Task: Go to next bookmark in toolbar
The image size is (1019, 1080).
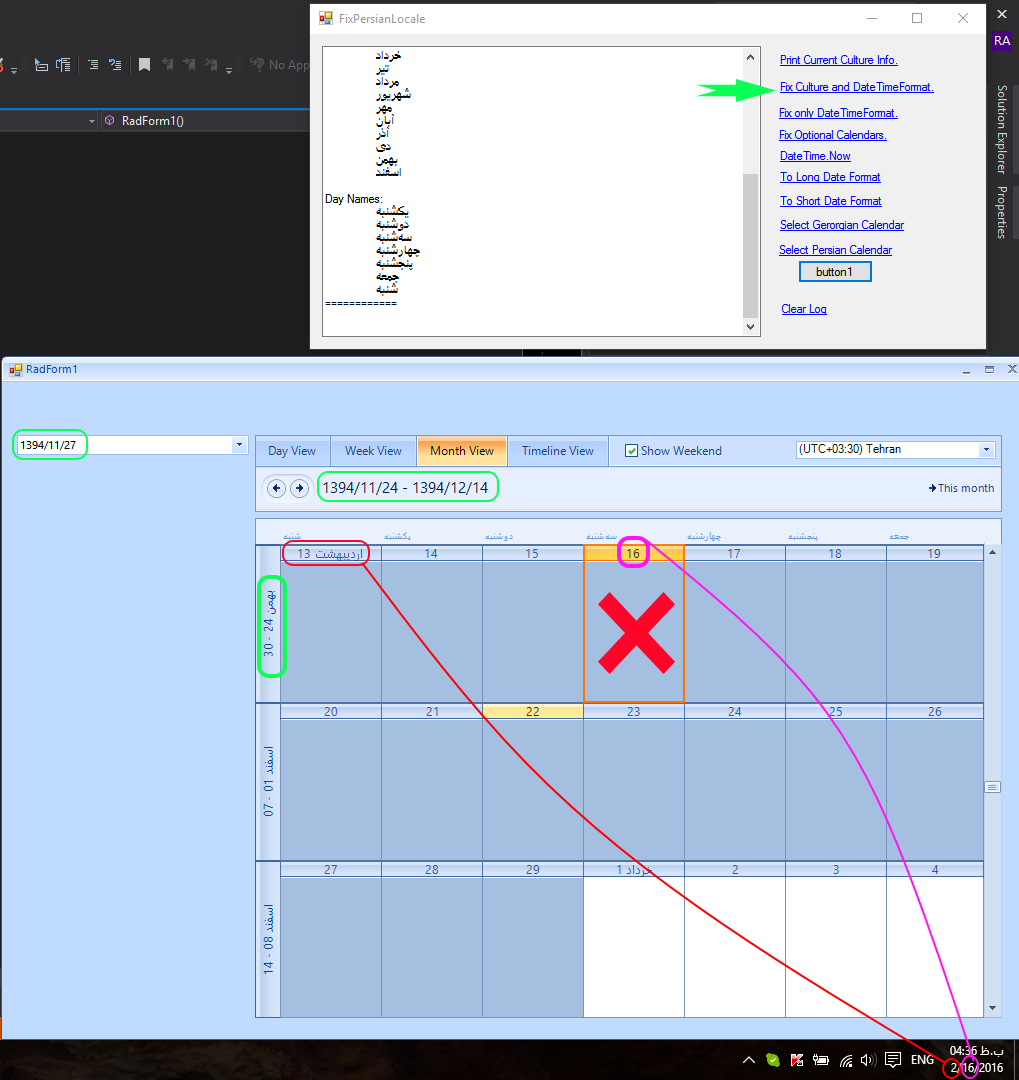Action: coord(189,65)
